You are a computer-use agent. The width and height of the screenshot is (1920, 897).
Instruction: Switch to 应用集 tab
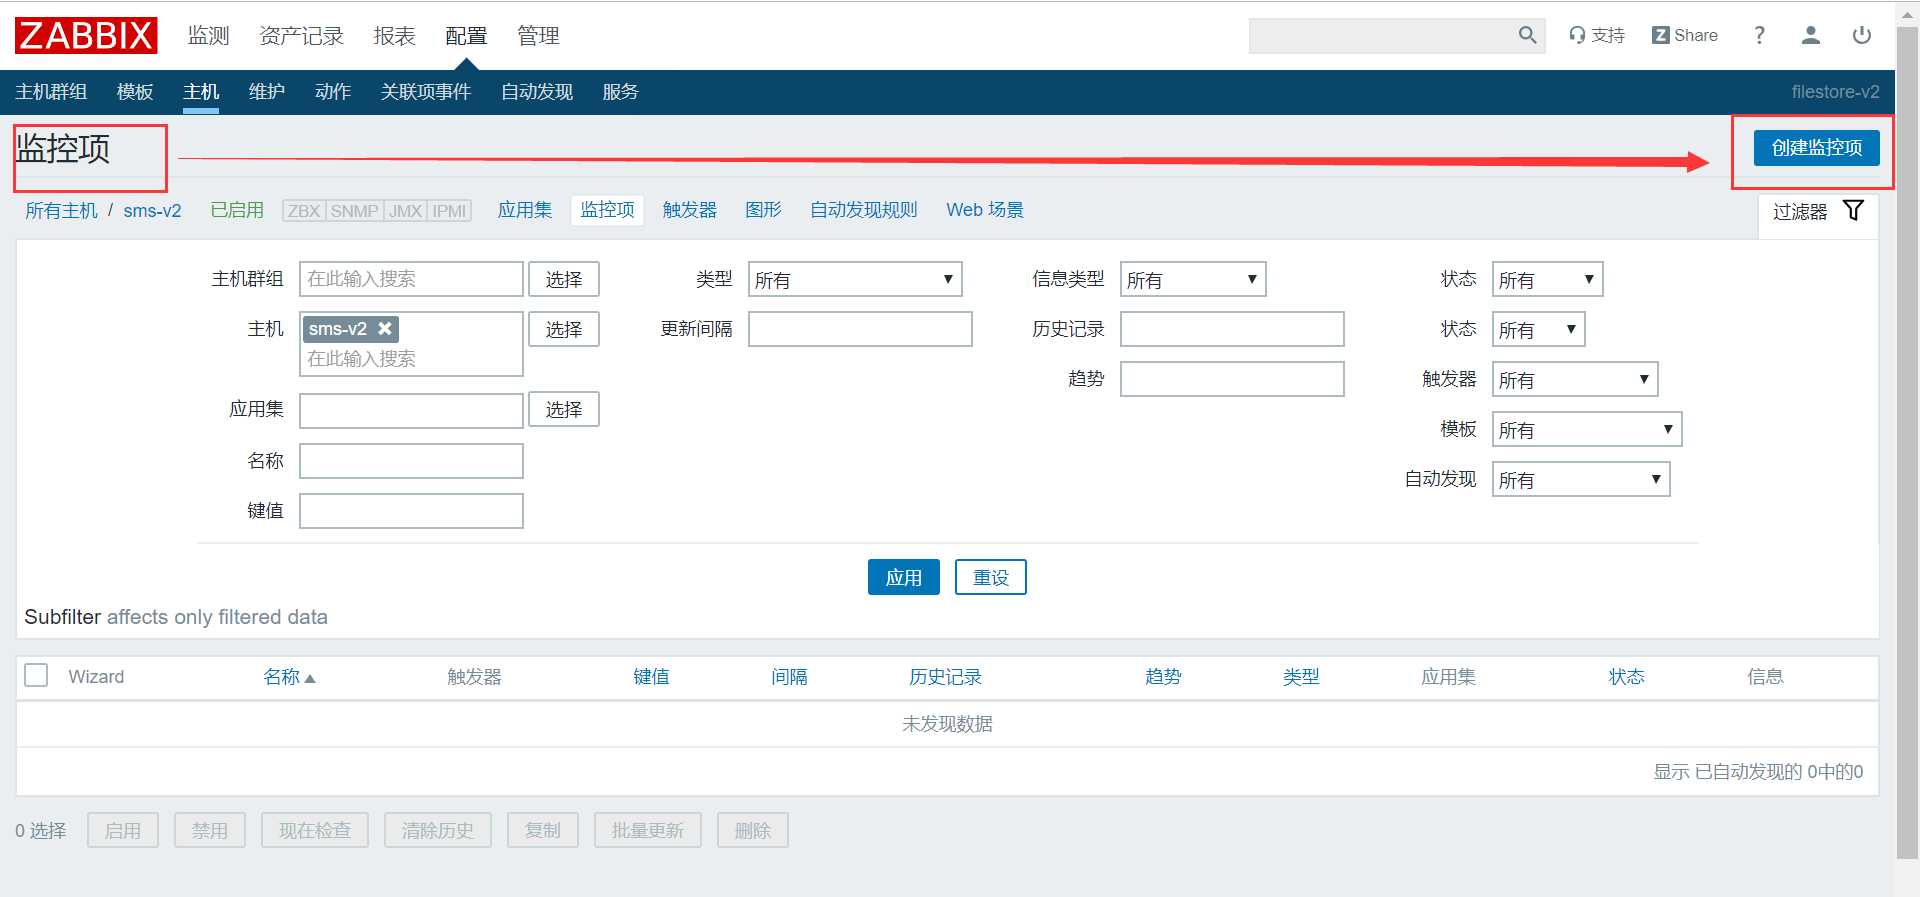pyautogui.click(x=525, y=210)
